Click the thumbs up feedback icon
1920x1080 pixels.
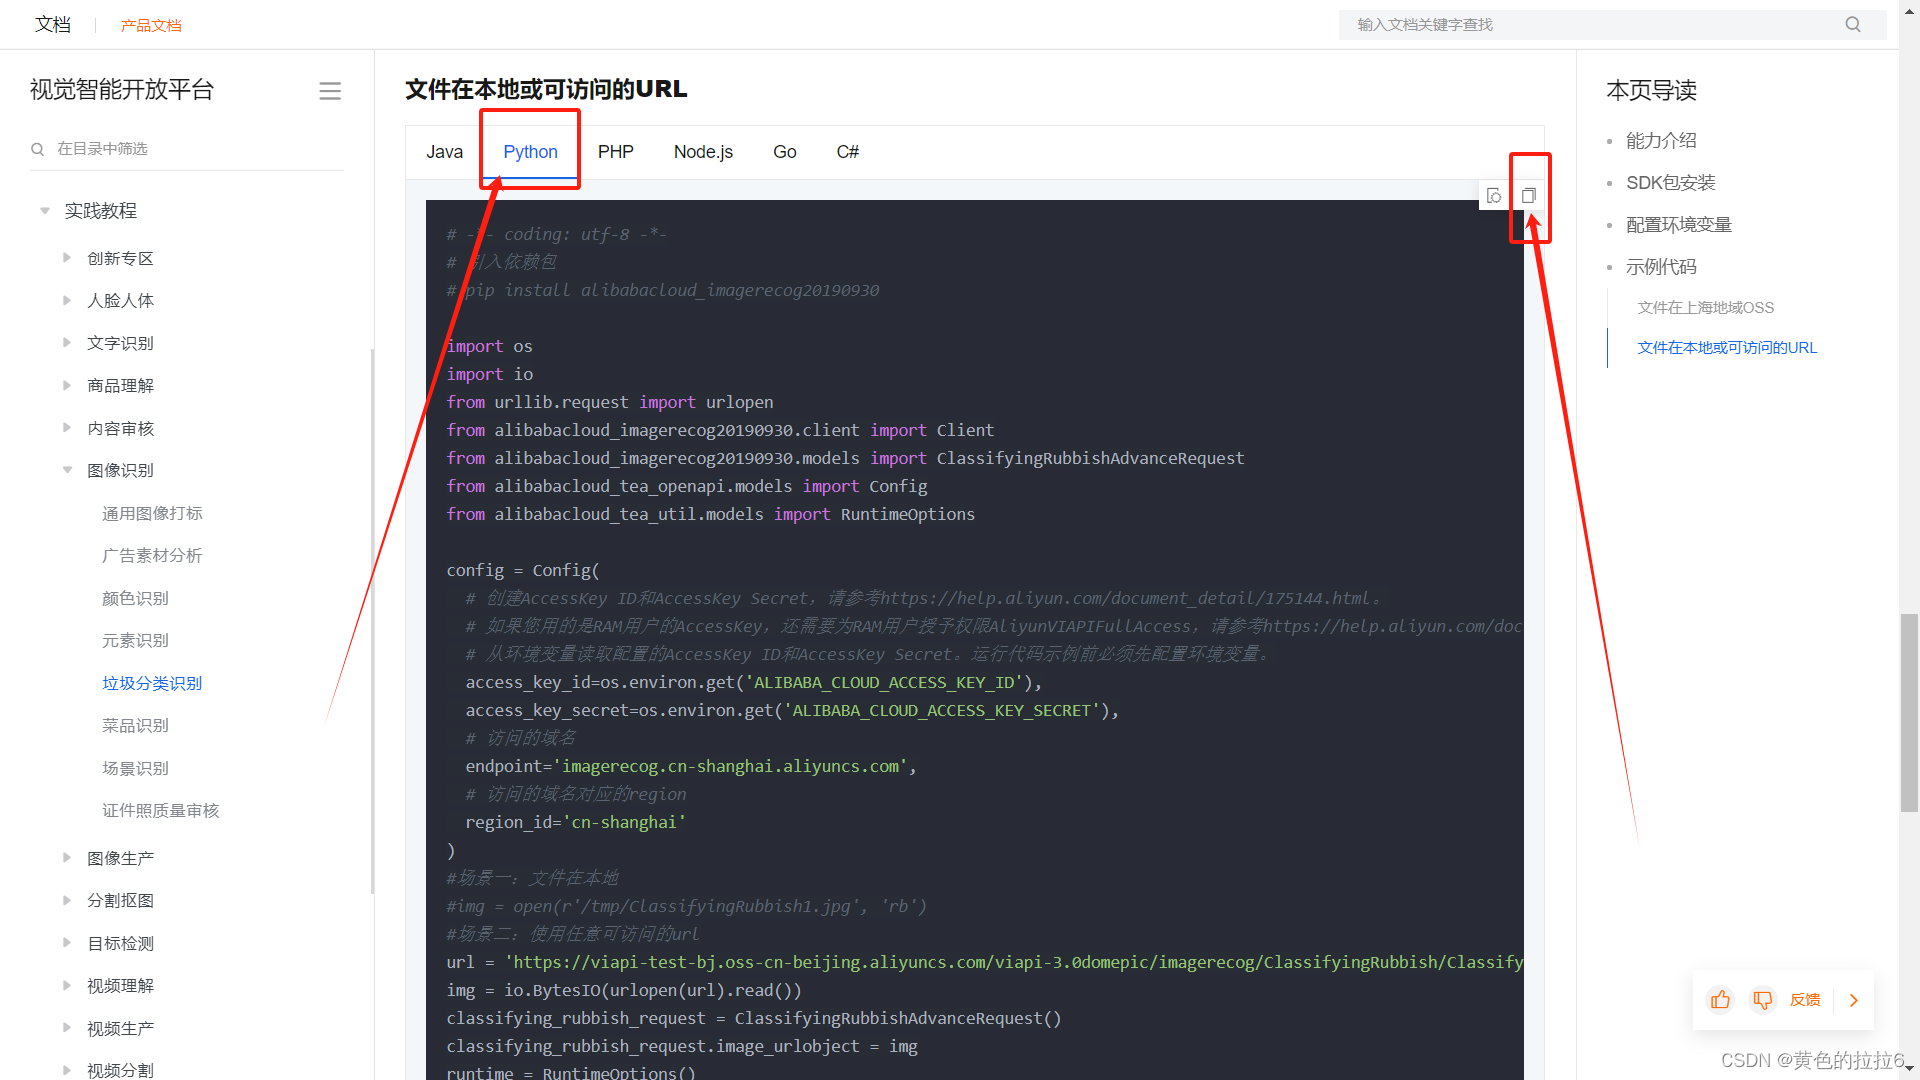[1720, 1000]
